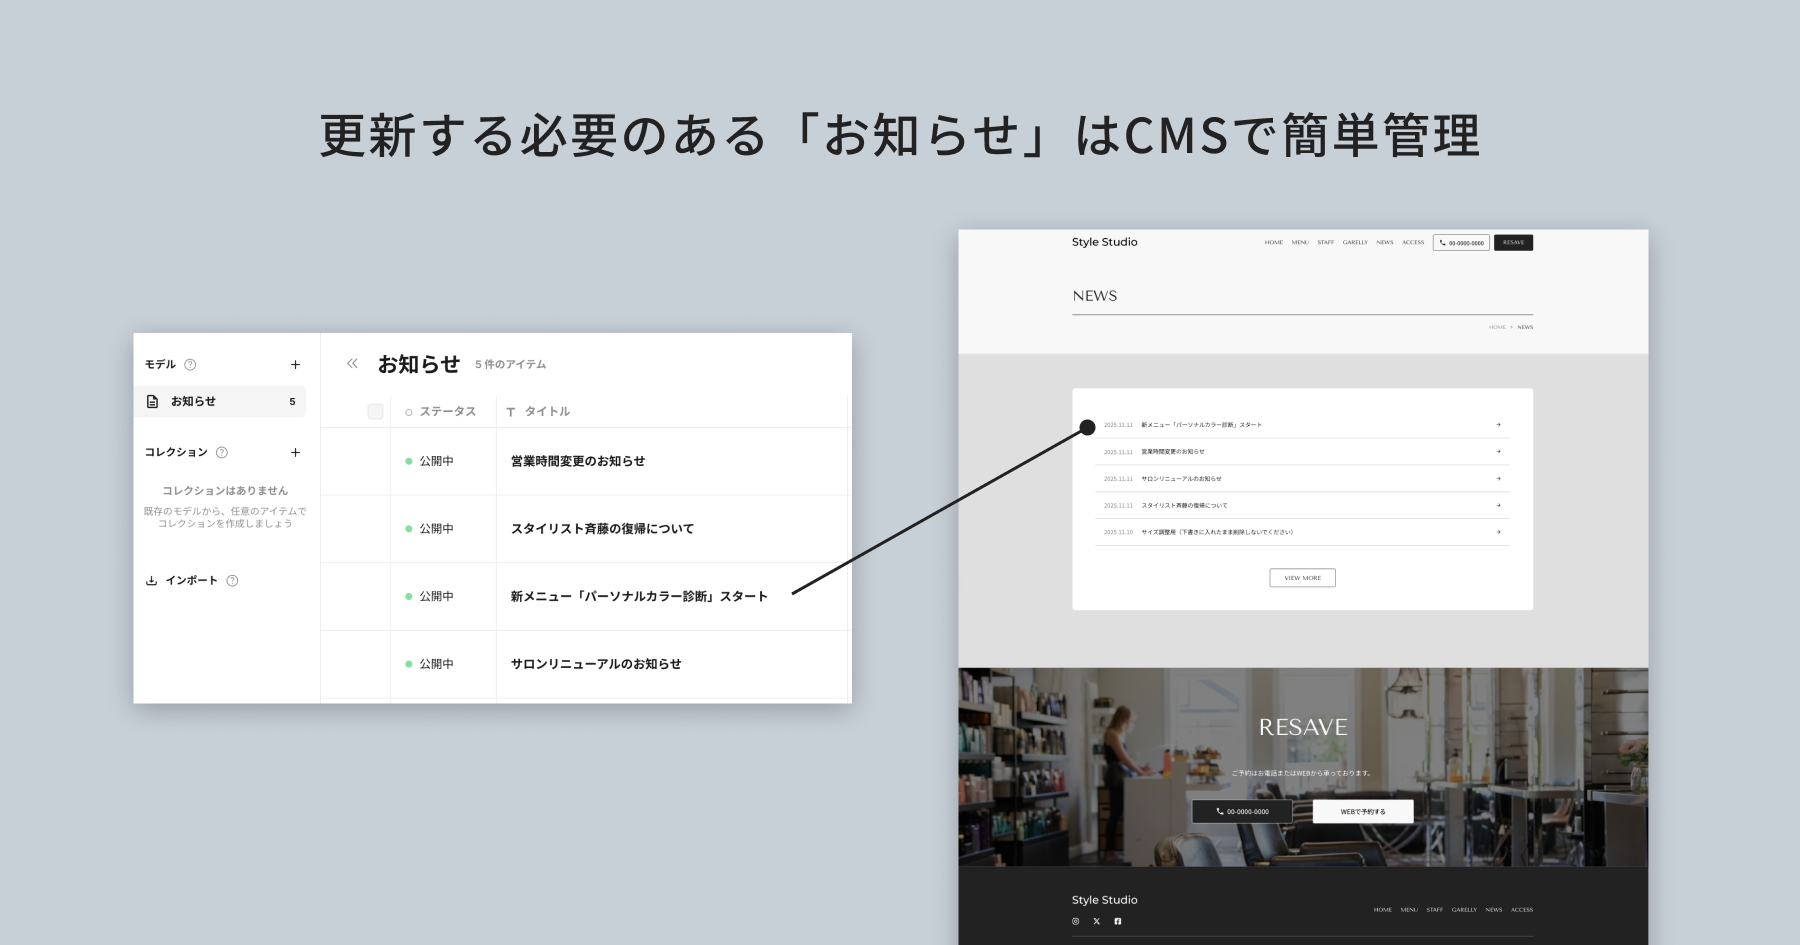Select the 営業時間変更のお知らせ list row
Viewport: 1800px width, 945px height.
(x=578, y=461)
